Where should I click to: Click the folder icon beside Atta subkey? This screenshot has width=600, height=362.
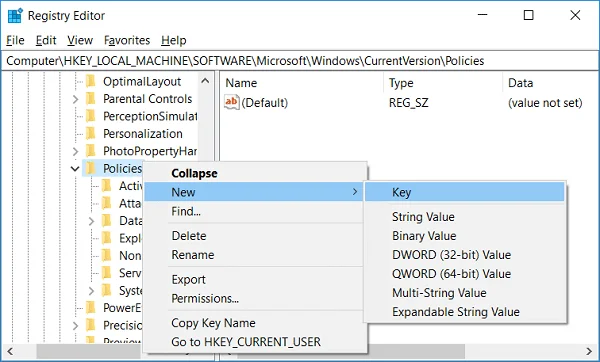point(106,203)
